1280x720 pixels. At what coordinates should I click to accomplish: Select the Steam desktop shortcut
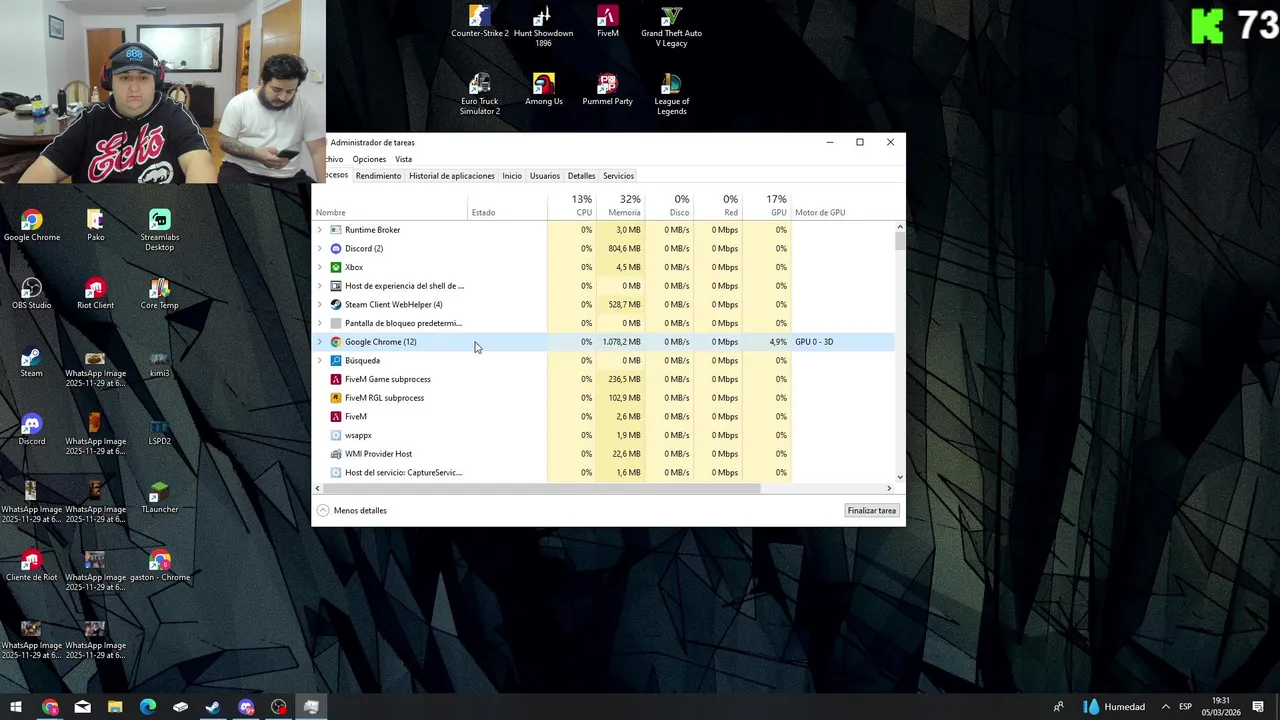(x=32, y=362)
